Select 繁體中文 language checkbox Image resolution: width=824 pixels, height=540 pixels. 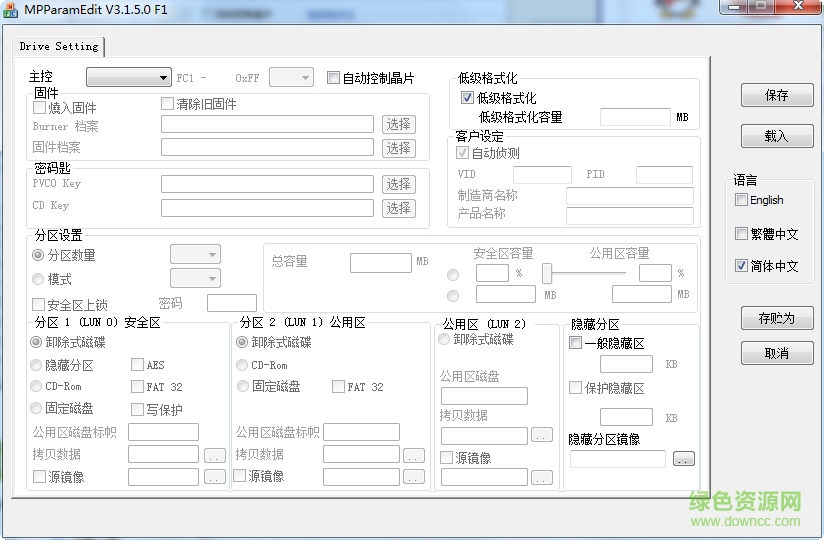click(x=741, y=234)
